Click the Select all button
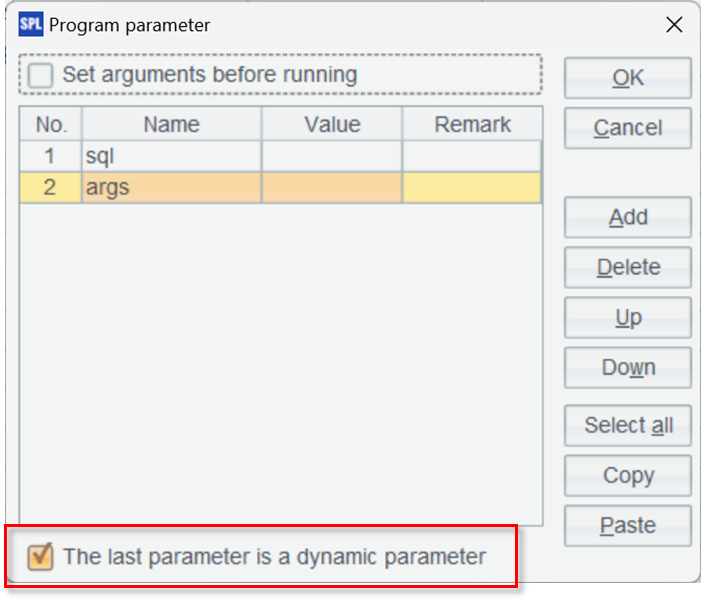701x601 pixels. point(627,425)
